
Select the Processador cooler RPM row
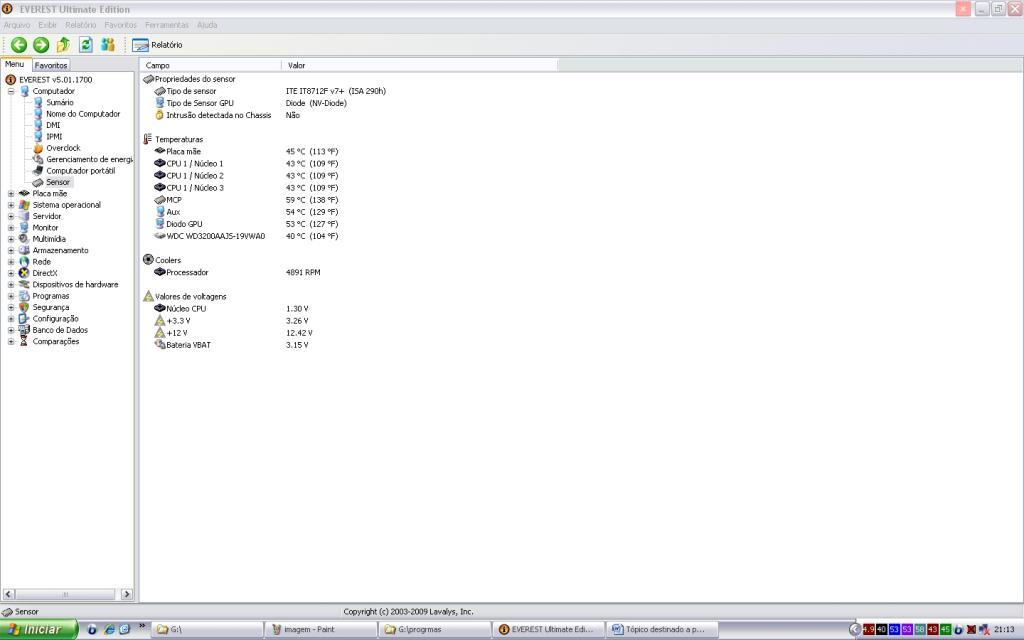pyautogui.click(x=238, y=272)
